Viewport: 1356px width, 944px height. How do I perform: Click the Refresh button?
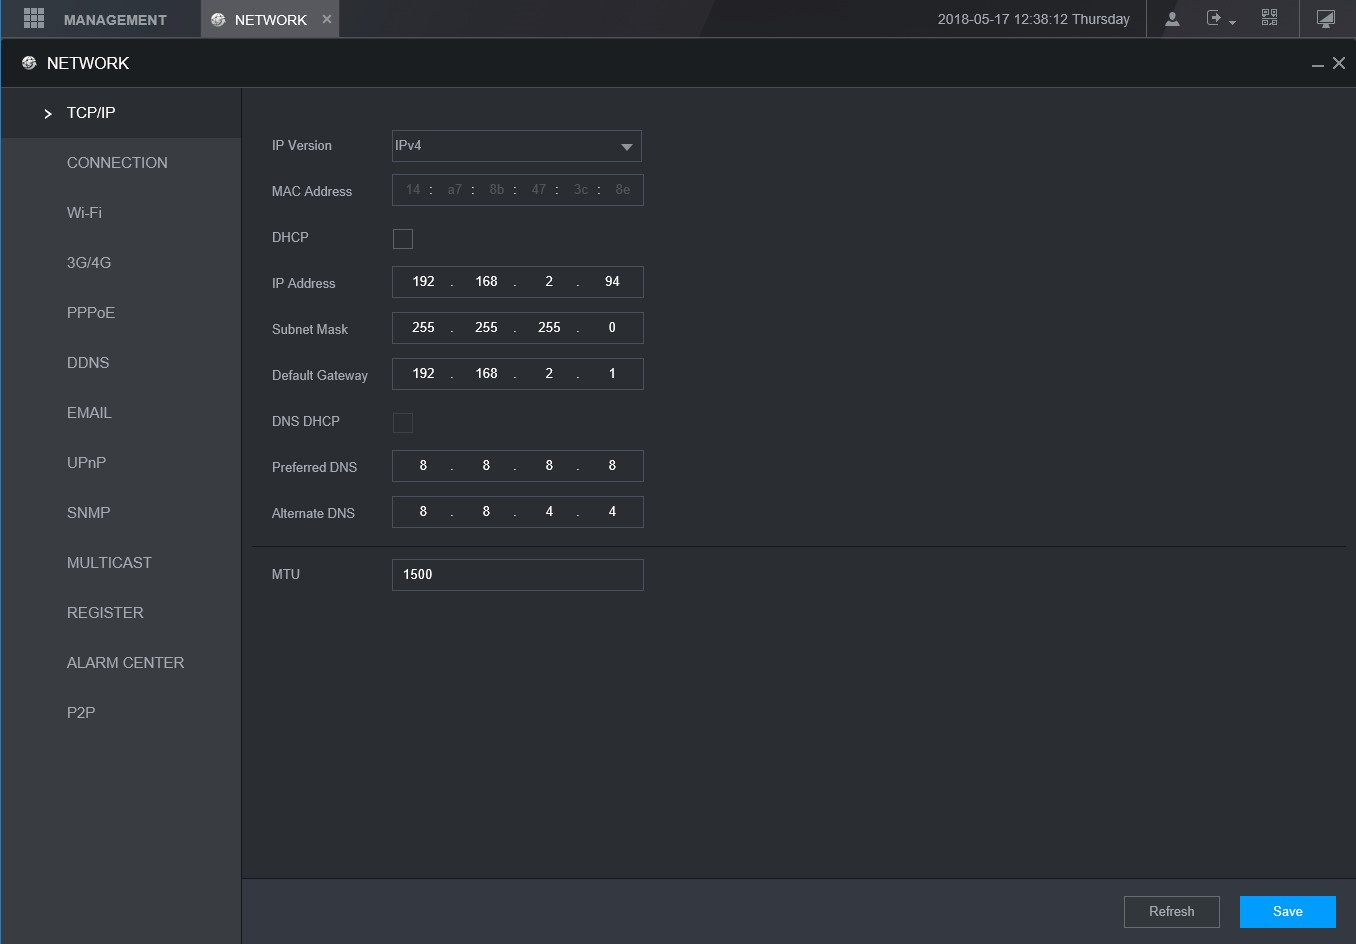(1172, 912)
